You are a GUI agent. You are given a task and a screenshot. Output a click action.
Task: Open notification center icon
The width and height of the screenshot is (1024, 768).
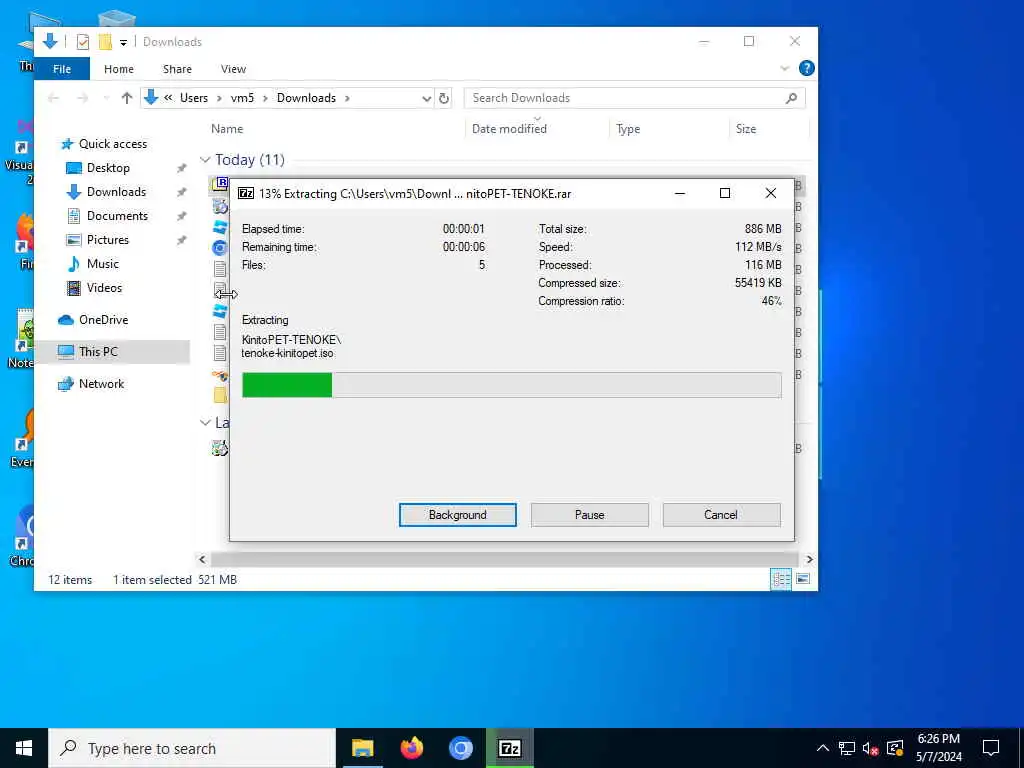[x=991, y=748]
